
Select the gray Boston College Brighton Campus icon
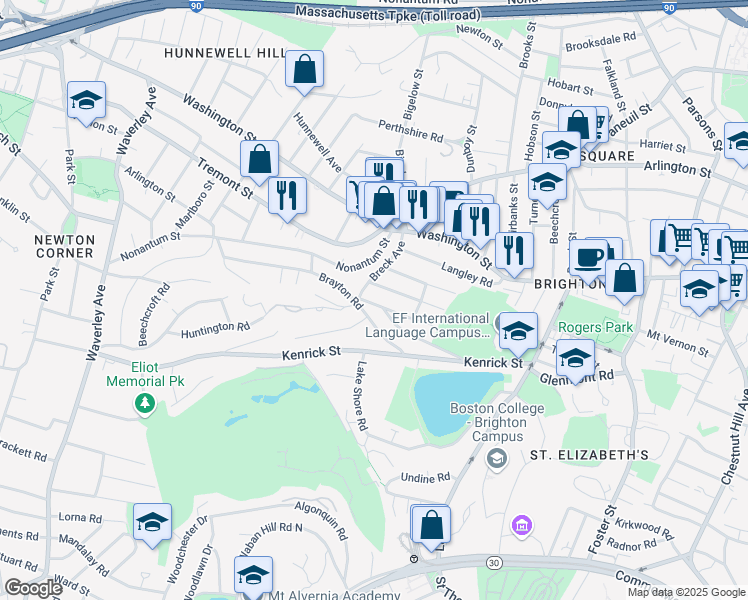(x=497, y=459)
